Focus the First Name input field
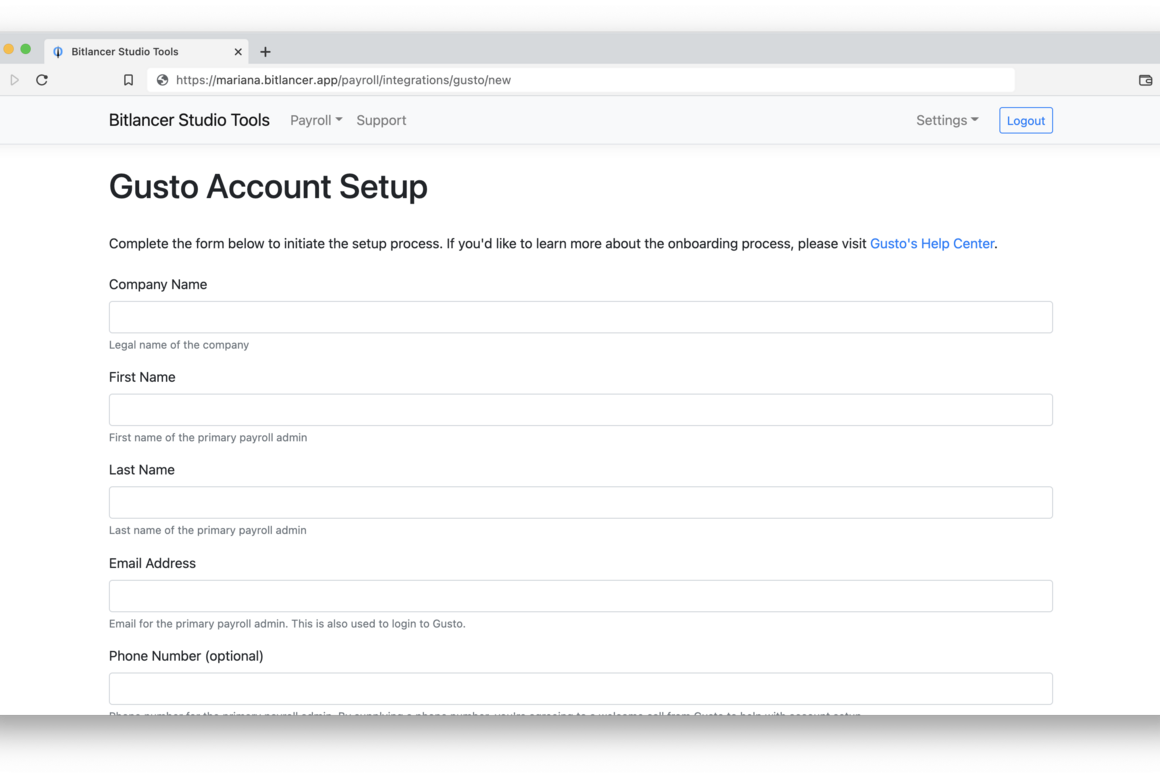This screenshot has height=778, width=1160. [581, 410]
